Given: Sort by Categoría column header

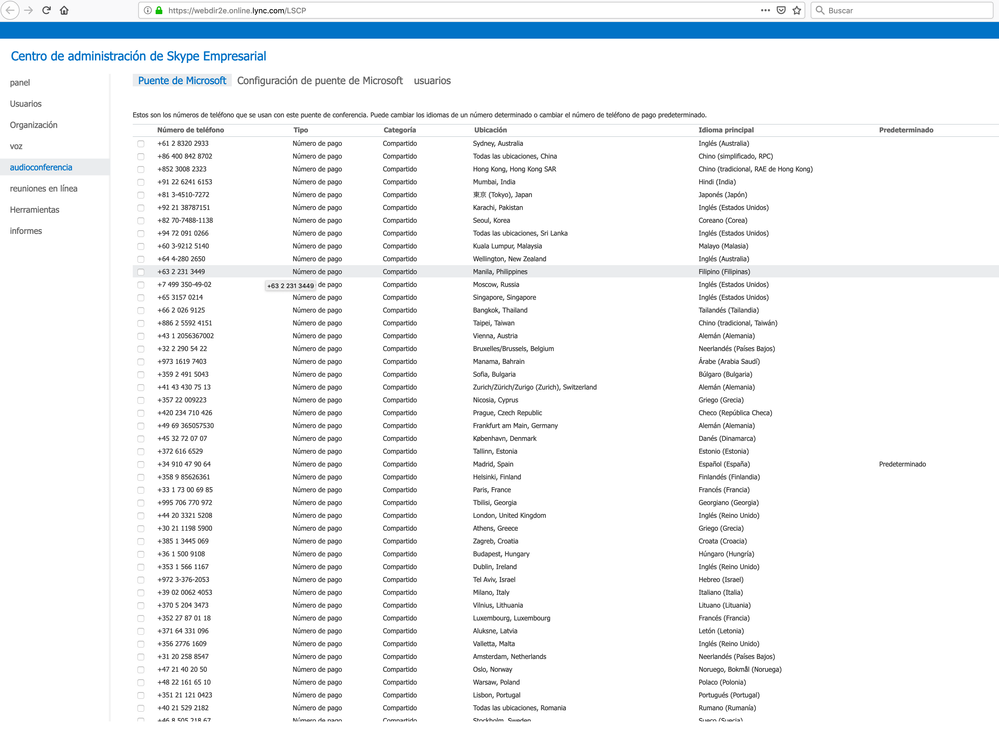Looking at the screenshot, I should point(399,130).
